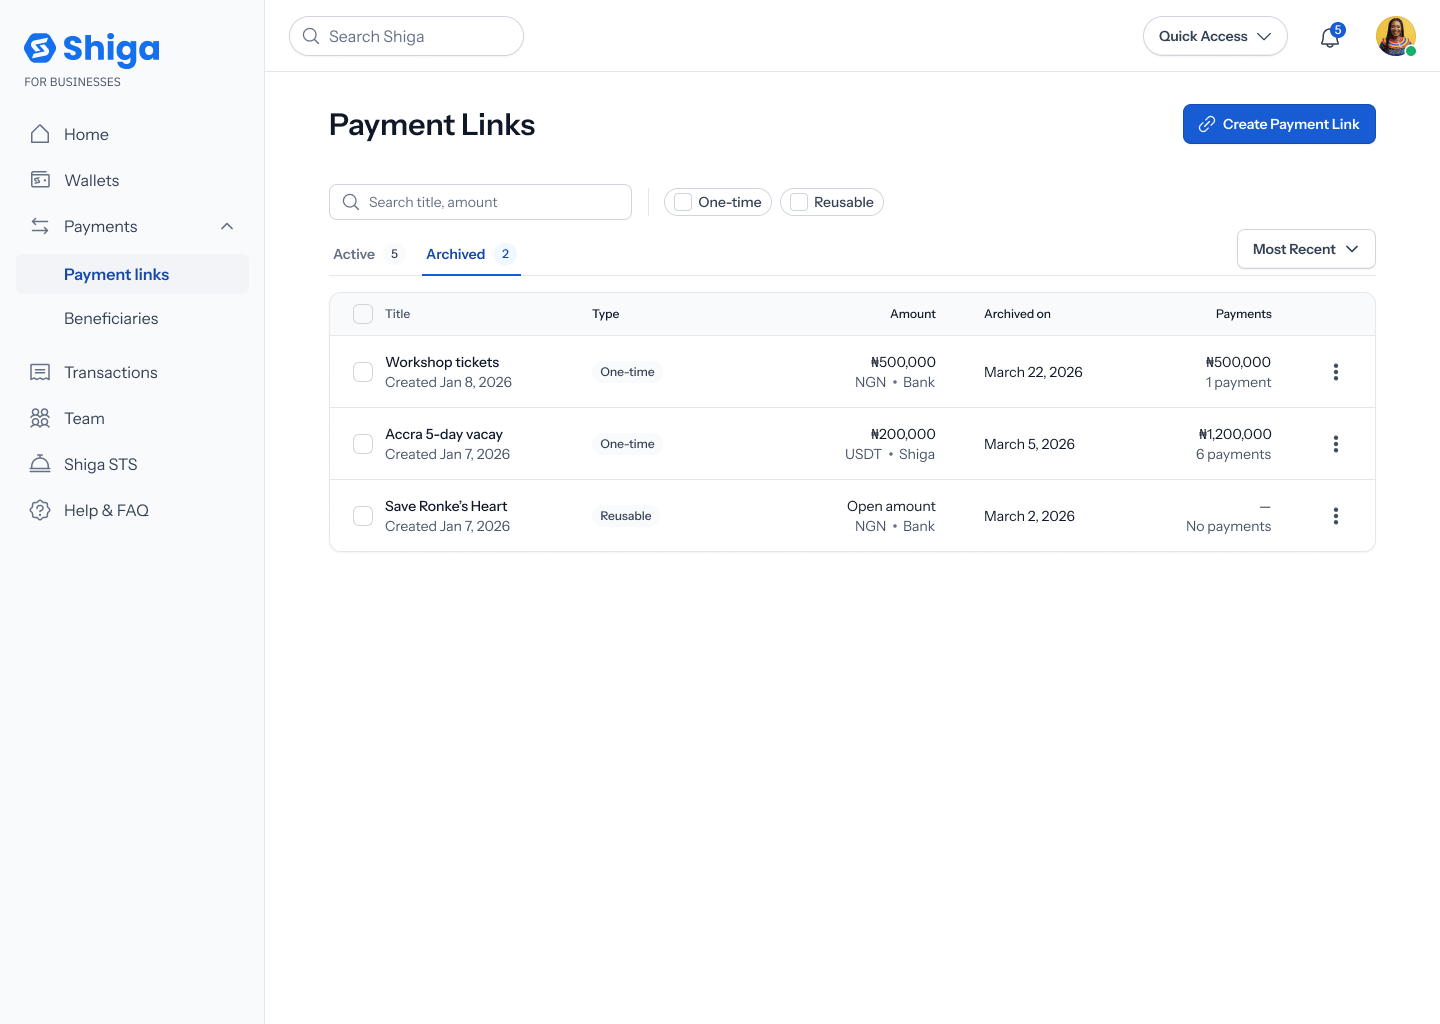Open the Most Recent sort dropdown
This screenshot has width=1440, height=1024.
(x=1306, y=249)
